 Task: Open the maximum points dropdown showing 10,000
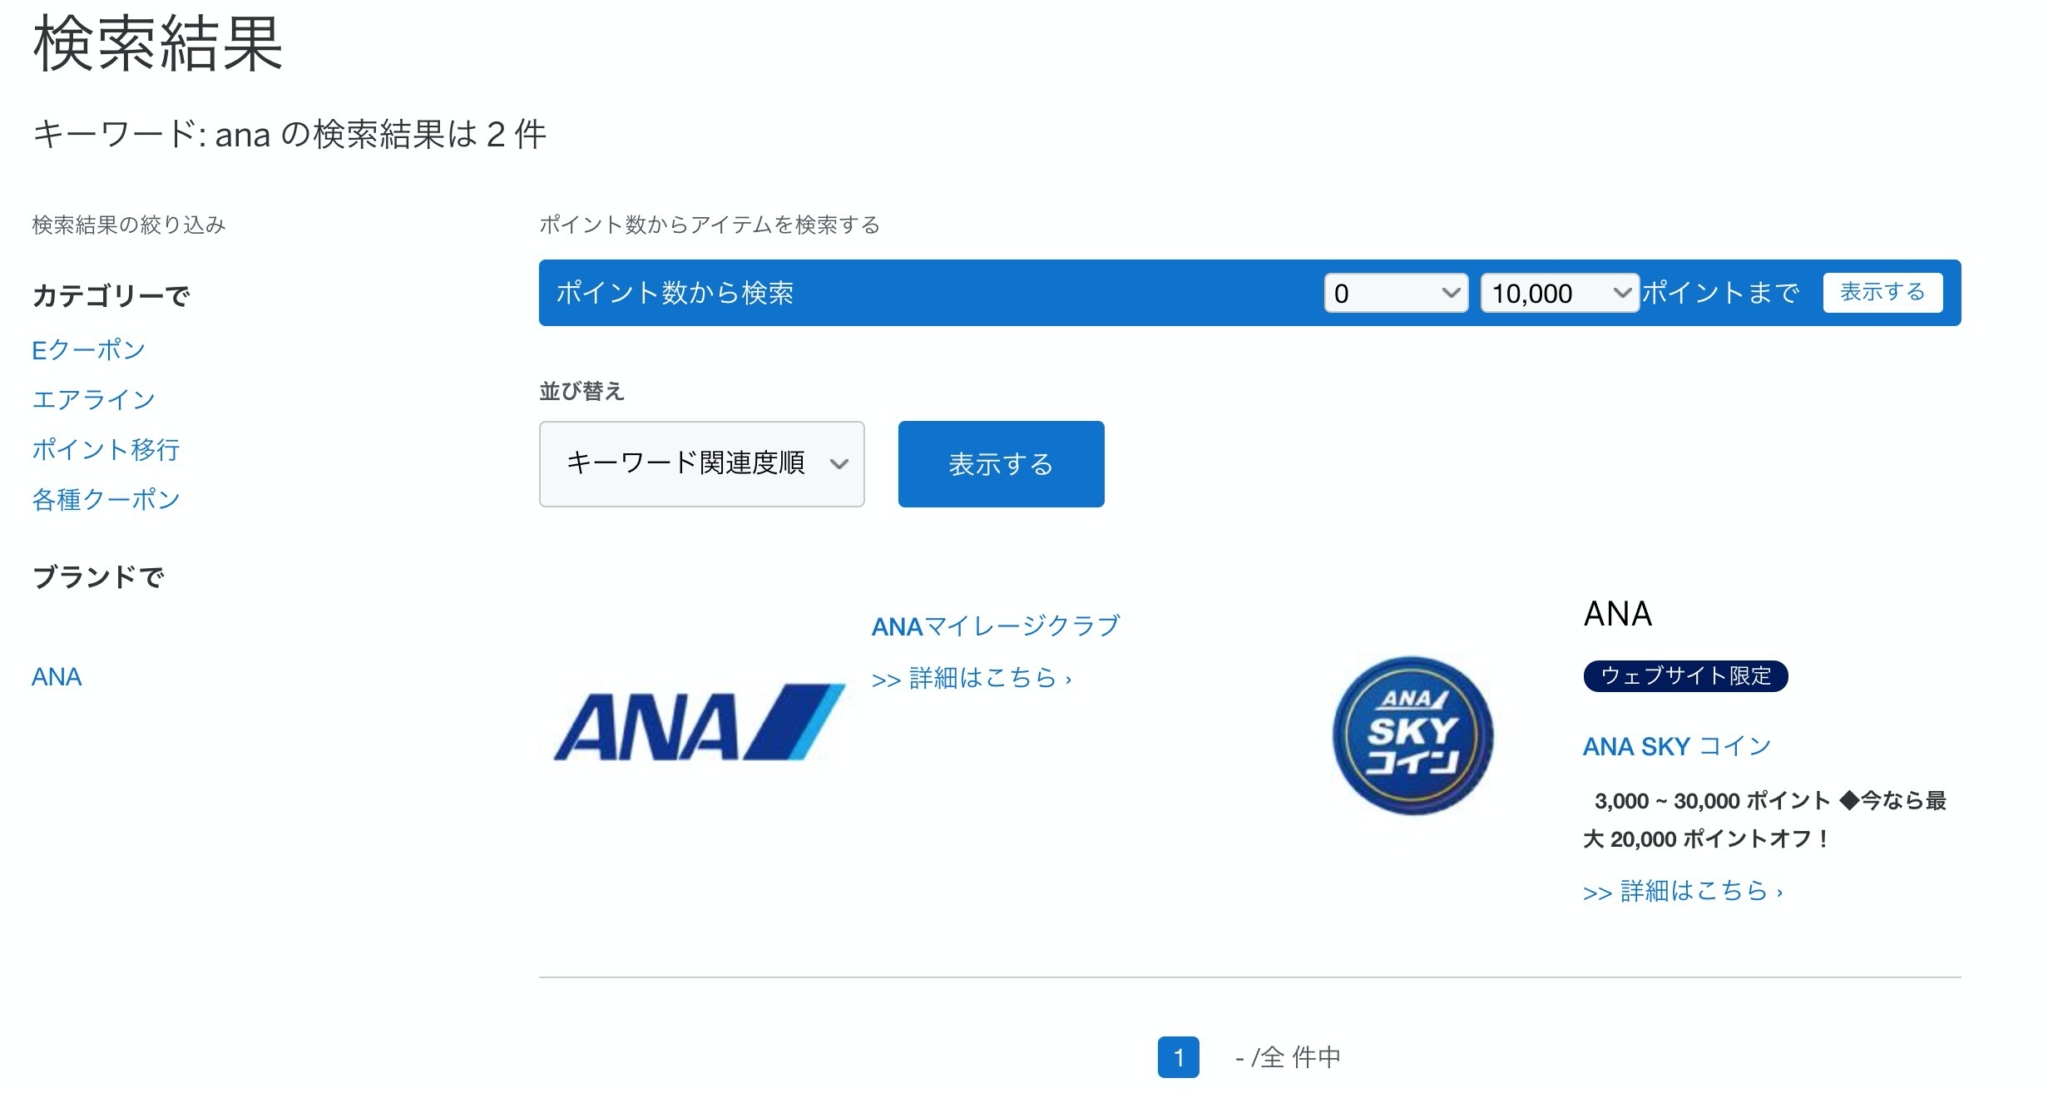point(1558,293)
